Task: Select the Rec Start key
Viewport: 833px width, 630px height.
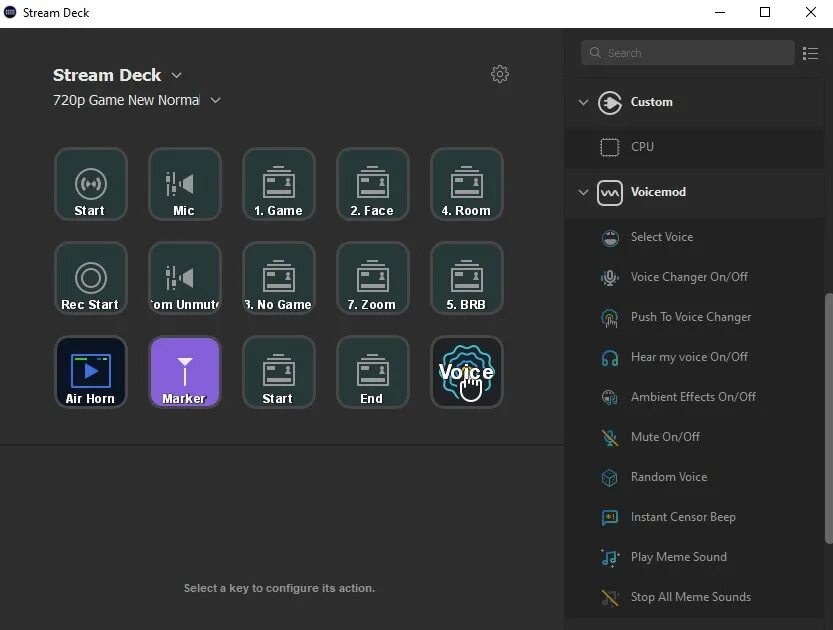Action: pos(91,278)
